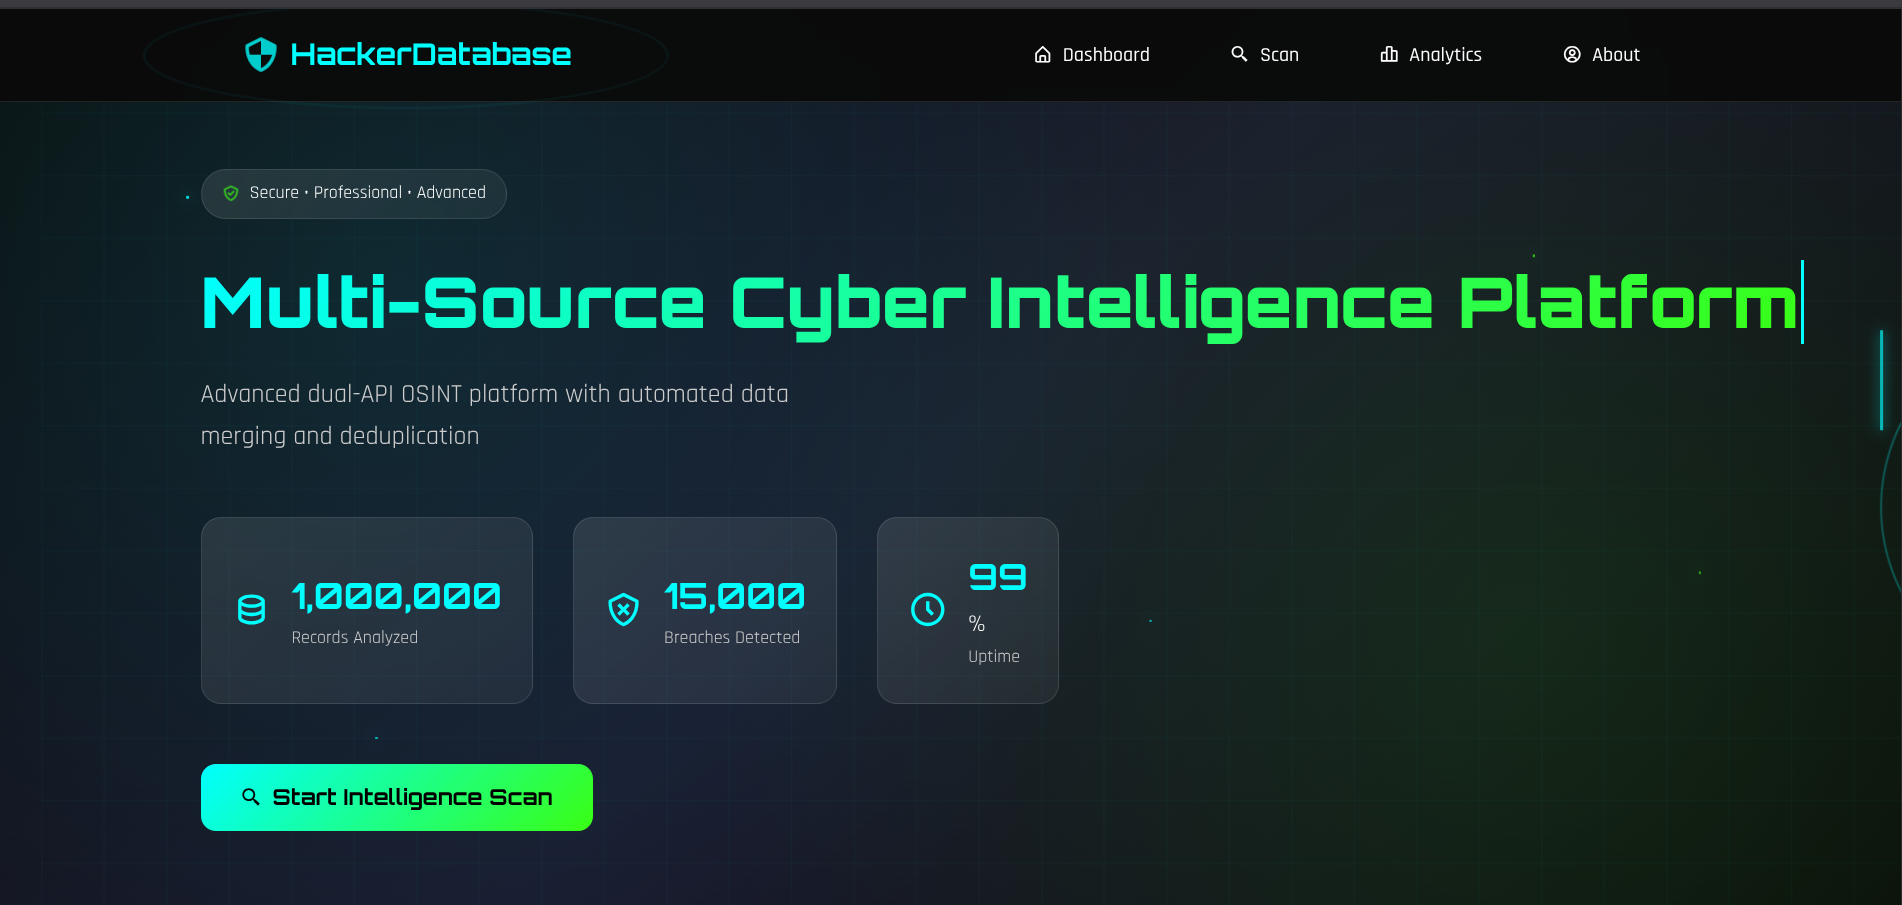Open the Analytics navigation item
The height and width of the screenshot is (905, 1902).
pos(1444,55)
